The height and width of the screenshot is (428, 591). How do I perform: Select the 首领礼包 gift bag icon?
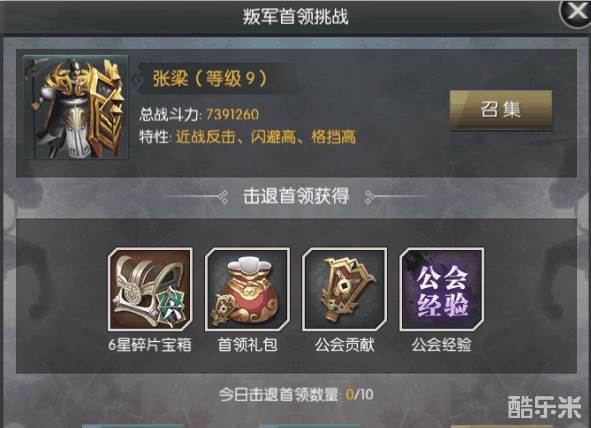point(247,289)
